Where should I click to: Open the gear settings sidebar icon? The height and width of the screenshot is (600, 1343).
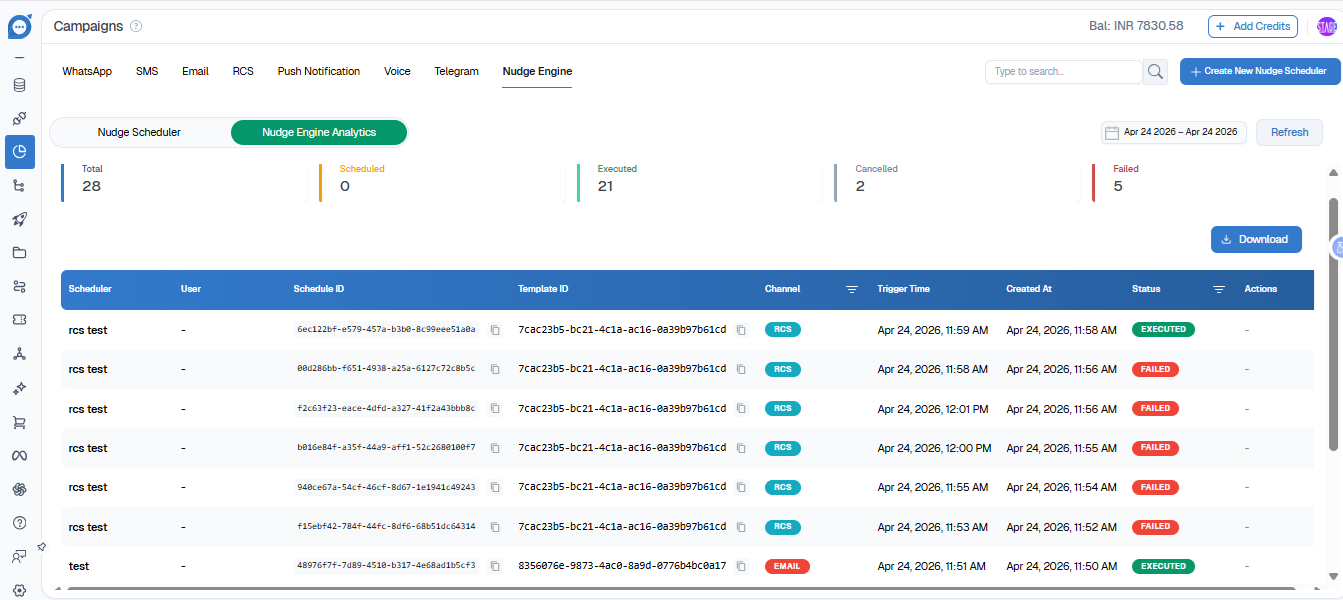[x=19, y=590]
